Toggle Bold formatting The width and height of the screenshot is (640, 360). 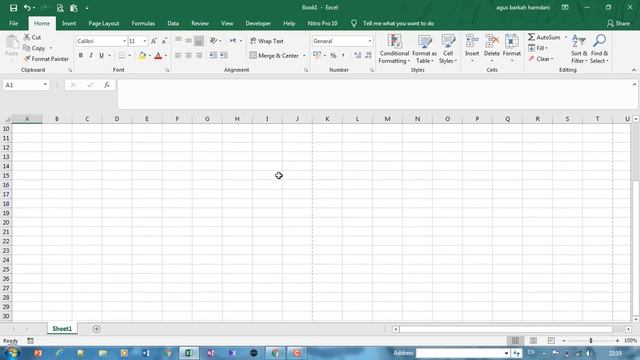point(81,56)
